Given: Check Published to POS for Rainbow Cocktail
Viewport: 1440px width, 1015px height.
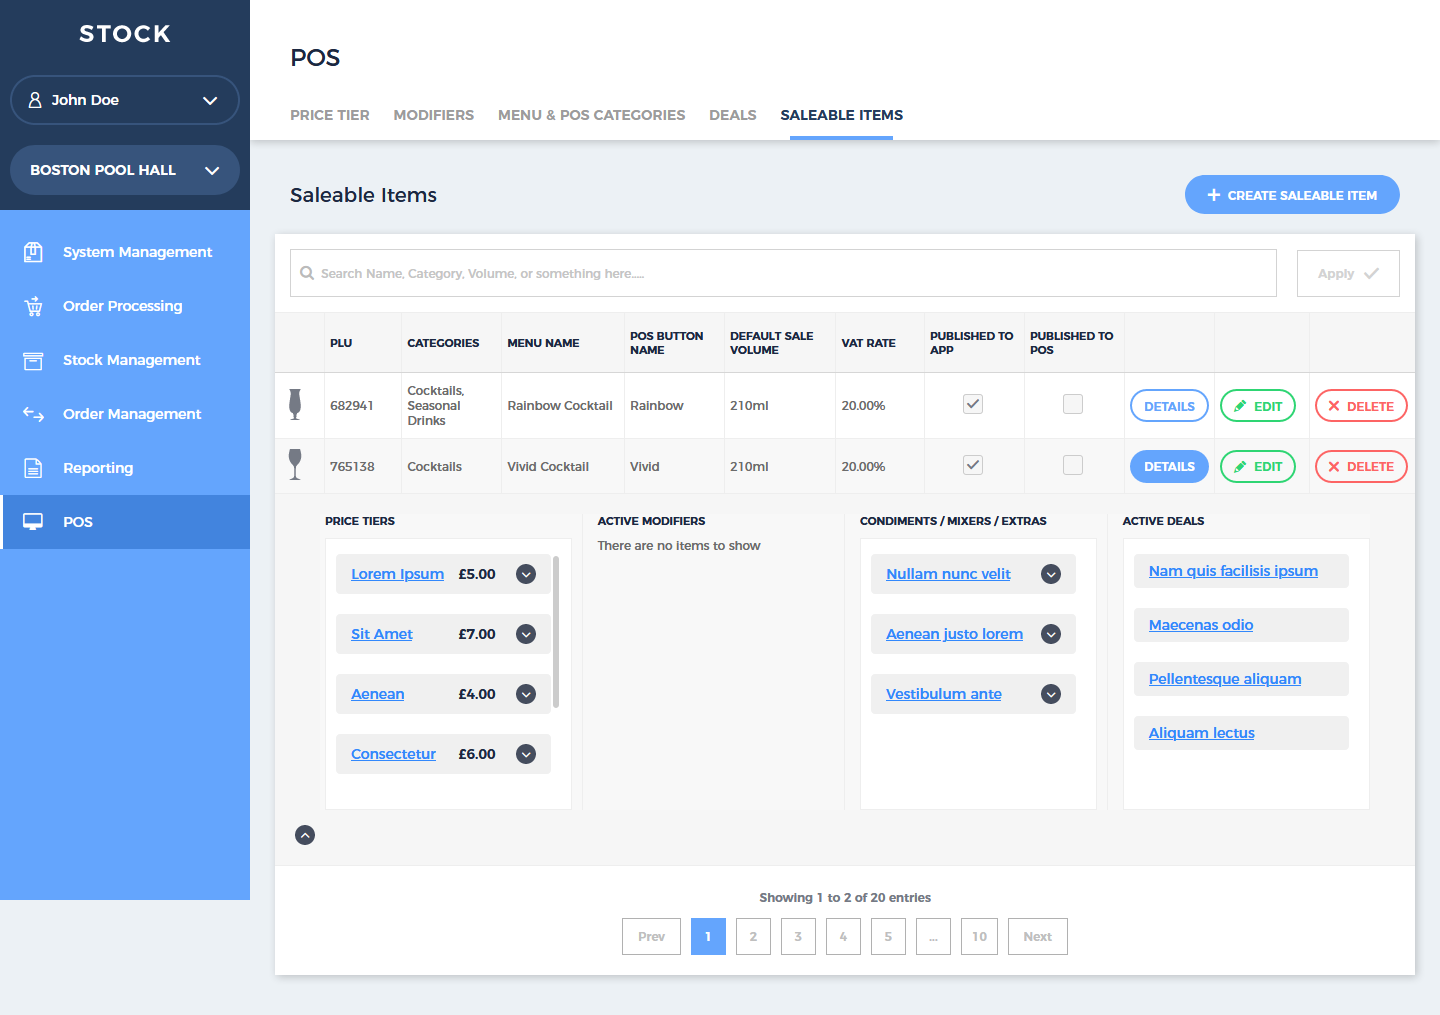Looking at the screenshot, I should (x=1072, y=403).
